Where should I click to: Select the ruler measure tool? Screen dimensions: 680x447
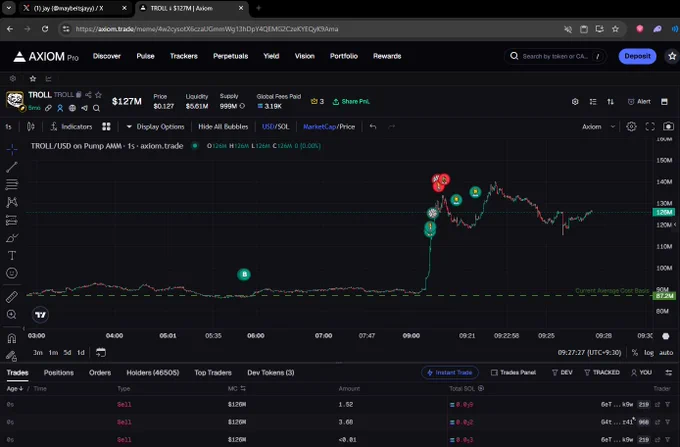[x=12, y=297]
